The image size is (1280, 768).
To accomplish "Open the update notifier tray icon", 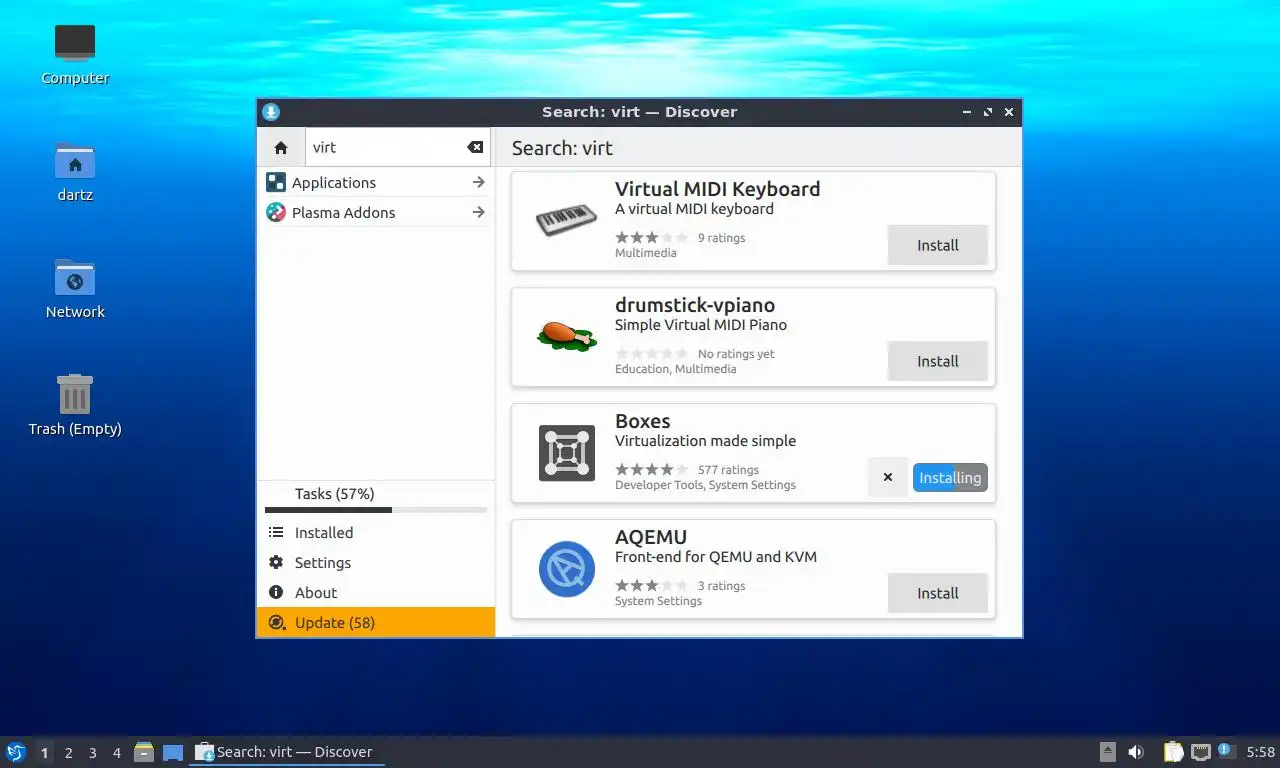I will pos(1227,752).
